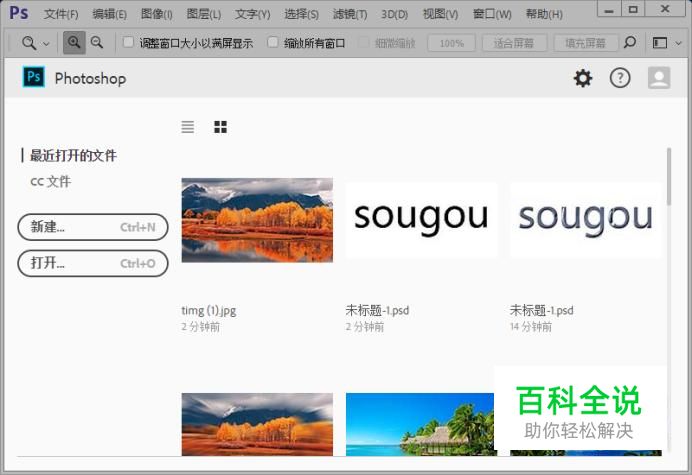The height and width of the screenshot is (475, 692).
Task: Open the 帮助(H) menu
Action: pos(544,14)
